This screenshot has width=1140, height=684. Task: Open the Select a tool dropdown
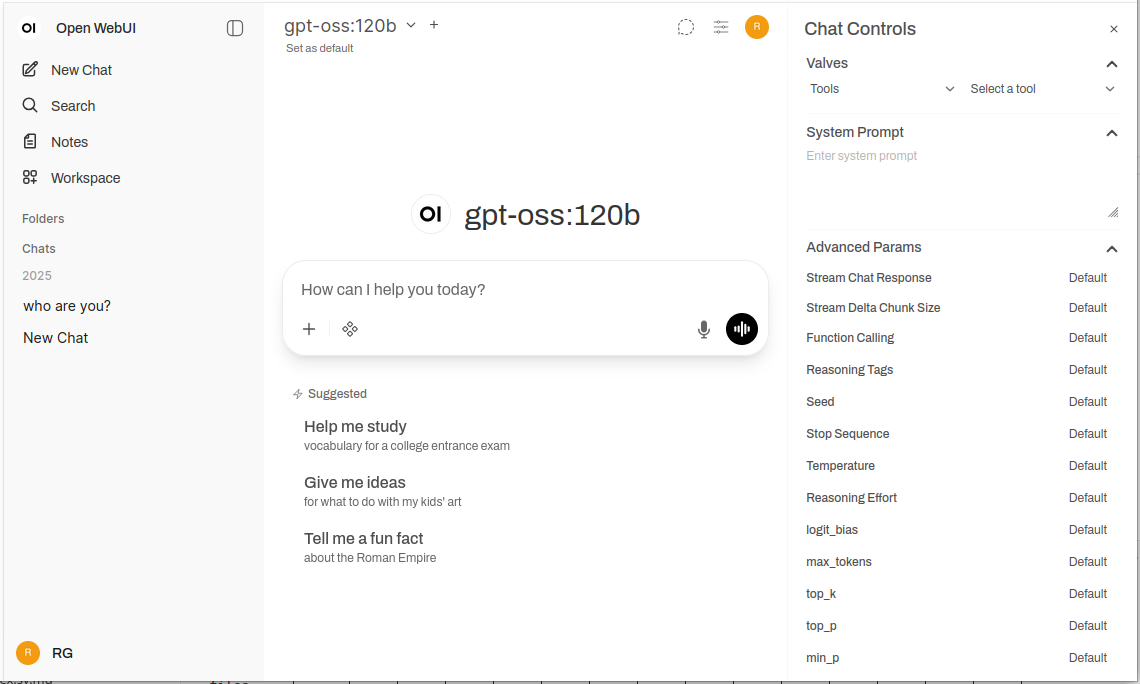click(1041, 89)
